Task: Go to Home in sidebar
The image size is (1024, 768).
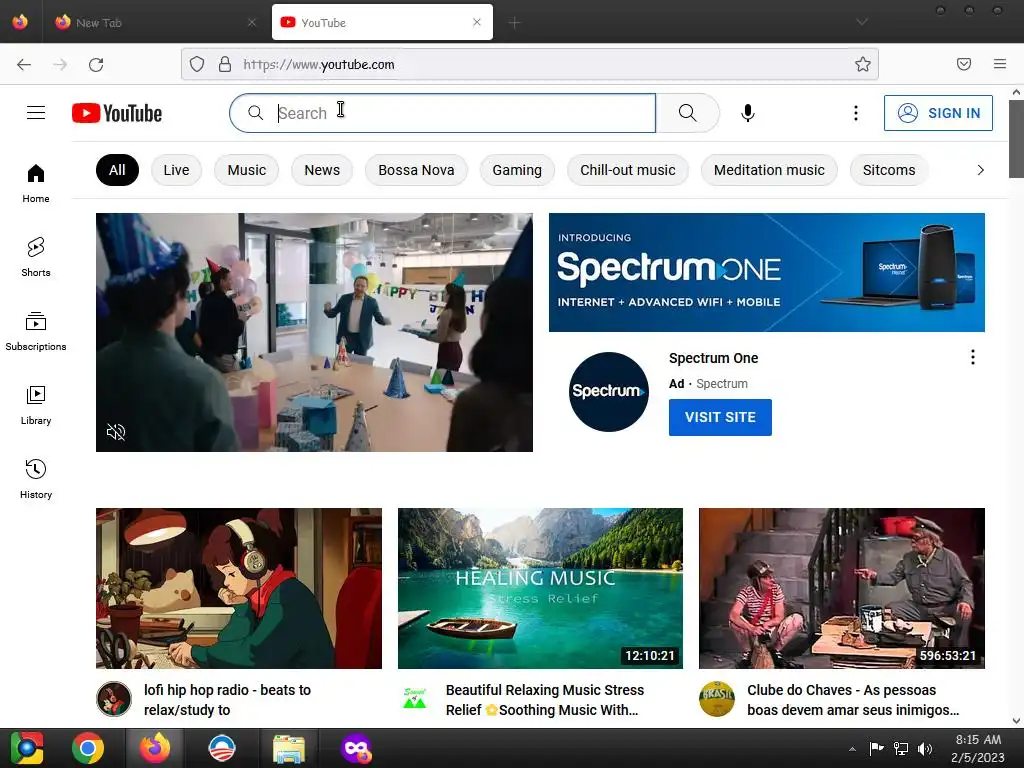Action: point(36,184)
